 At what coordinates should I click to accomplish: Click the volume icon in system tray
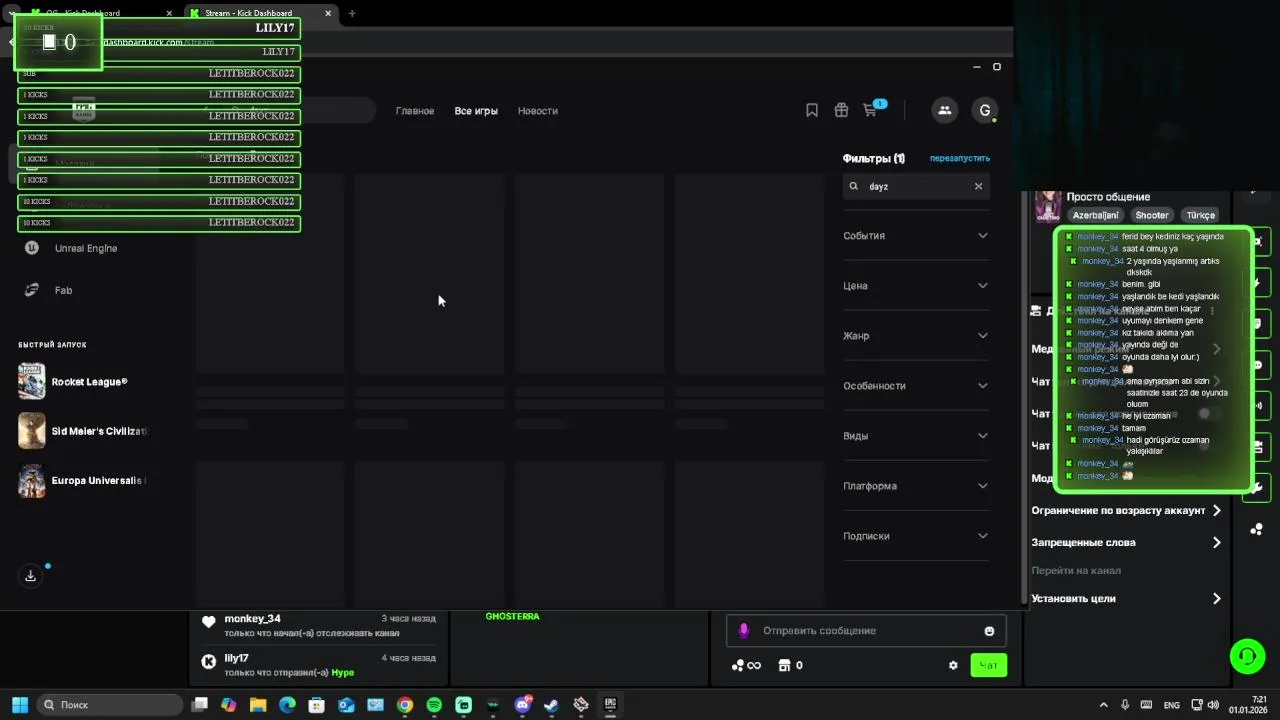pos(1214,705)
